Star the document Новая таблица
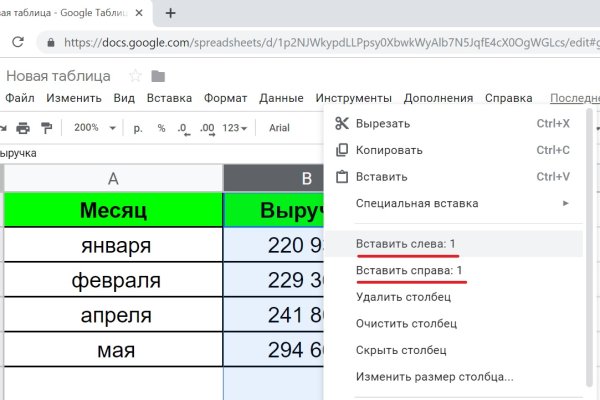600x400 pixels. pos(135,77)
